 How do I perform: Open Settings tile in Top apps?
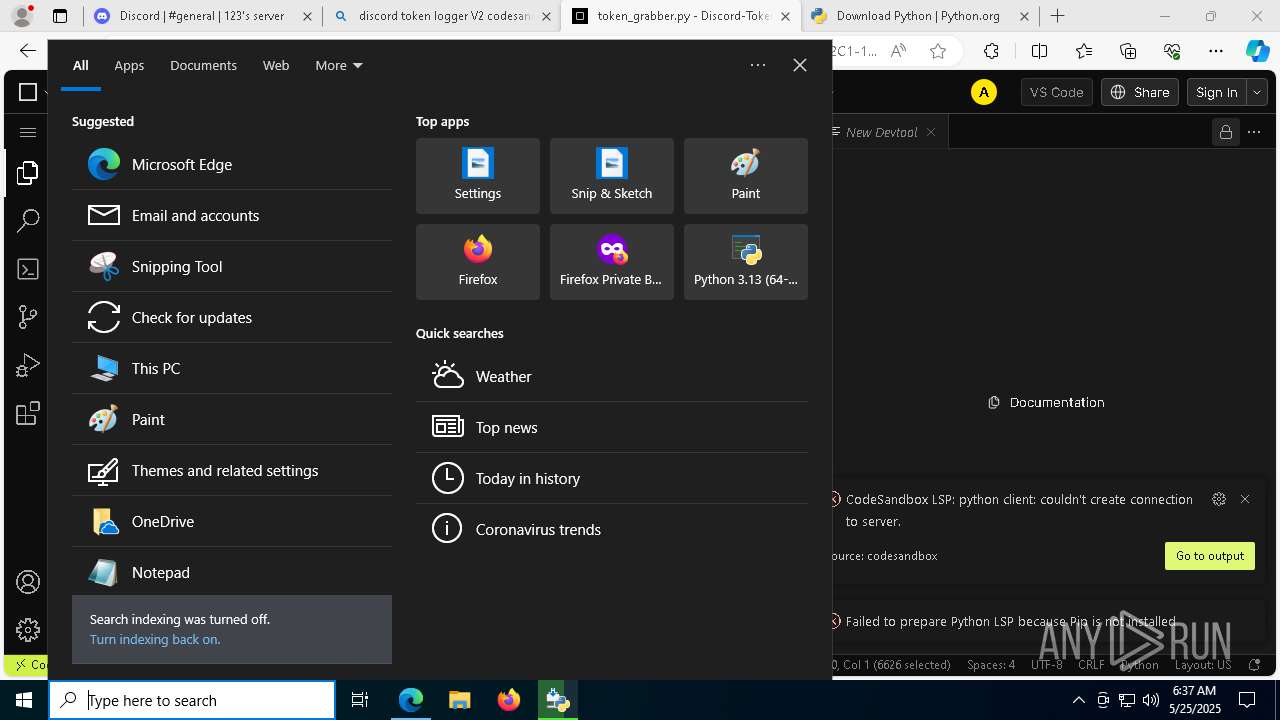(478, 176)
